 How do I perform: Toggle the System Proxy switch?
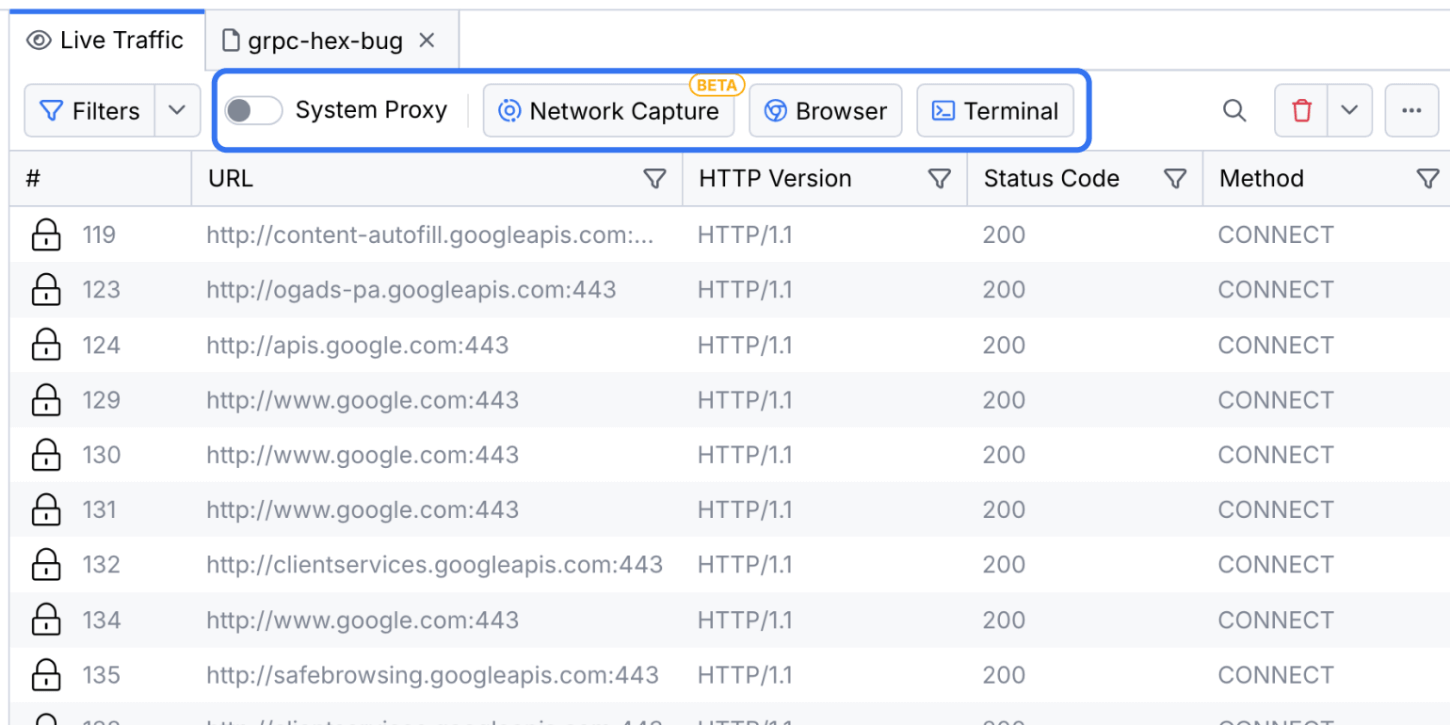(x=252, y=111)
